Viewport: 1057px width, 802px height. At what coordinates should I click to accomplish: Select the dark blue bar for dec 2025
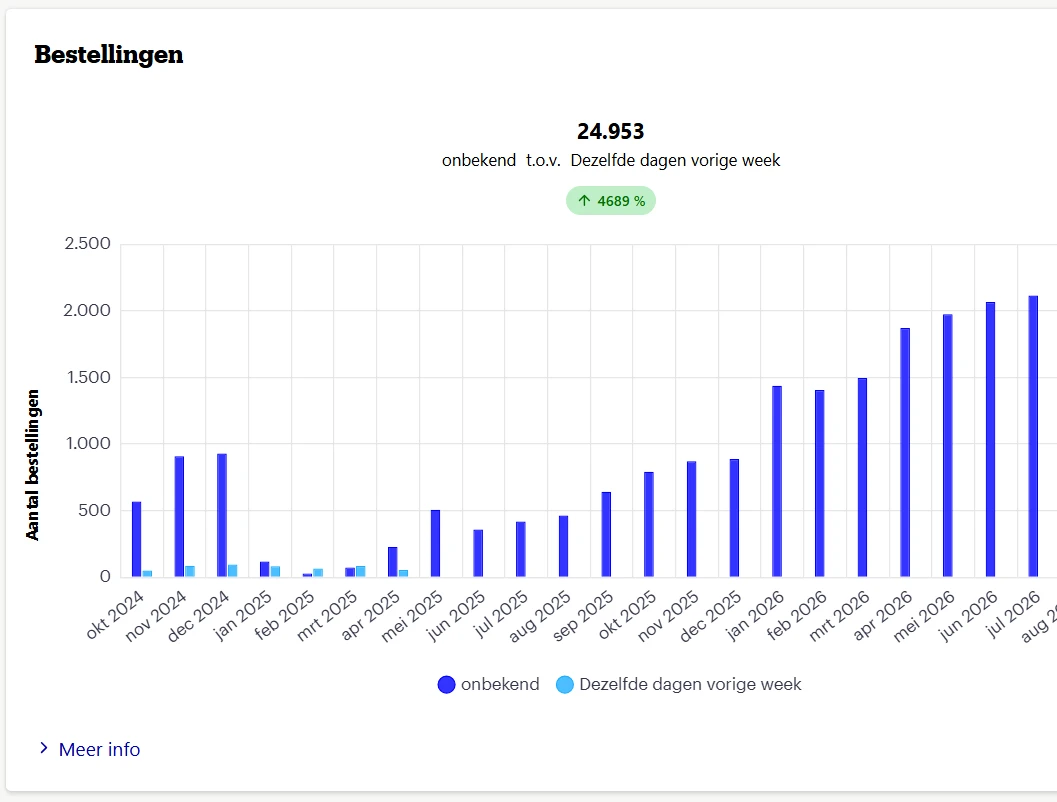[734, 518]
